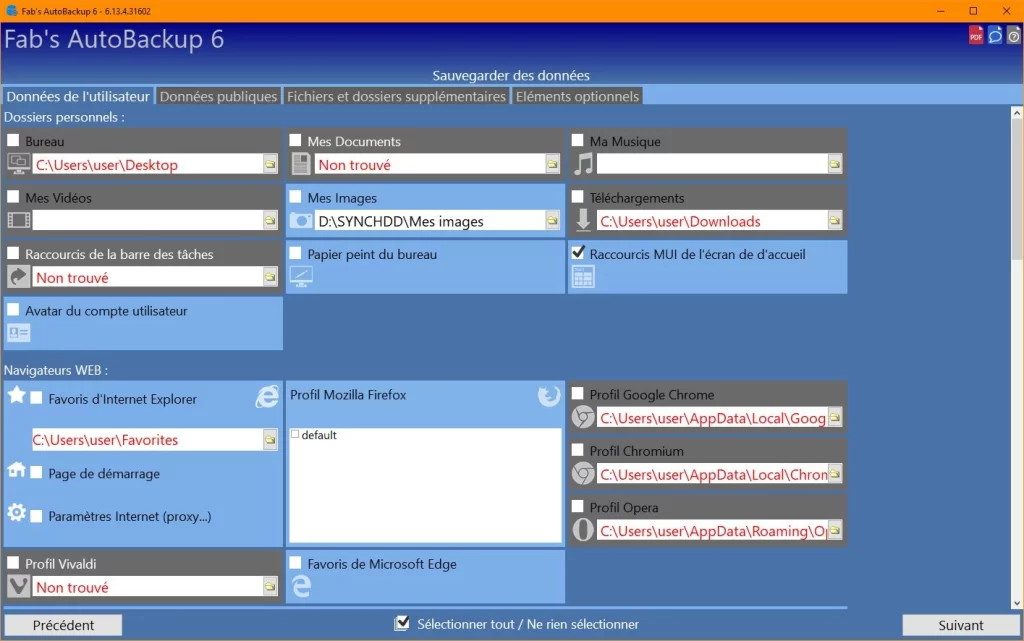Open the Données de l'utilisateur tab
1024x641 pixels.
click(x=78, y=96)
